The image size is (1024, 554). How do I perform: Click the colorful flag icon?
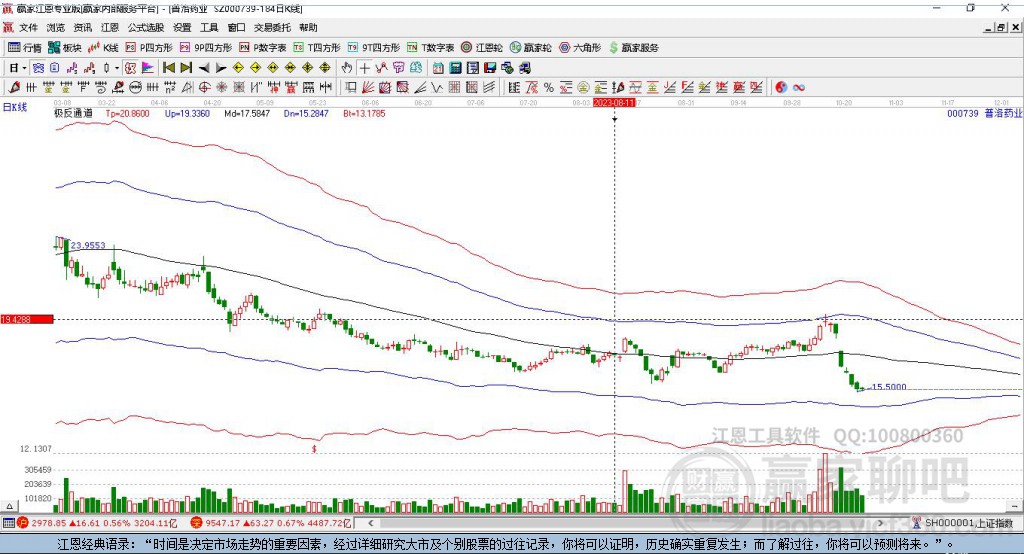148,68
